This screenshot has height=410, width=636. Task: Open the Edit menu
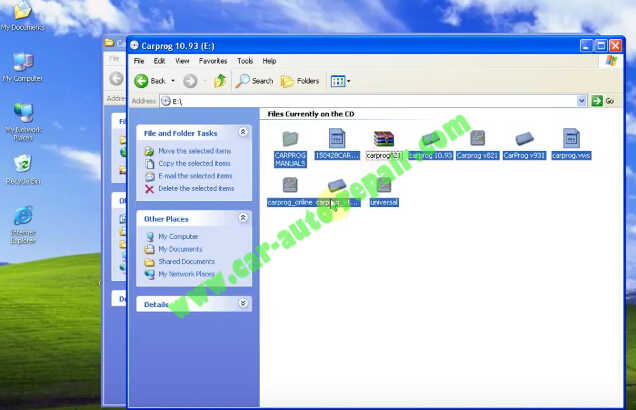coord(159,61)
